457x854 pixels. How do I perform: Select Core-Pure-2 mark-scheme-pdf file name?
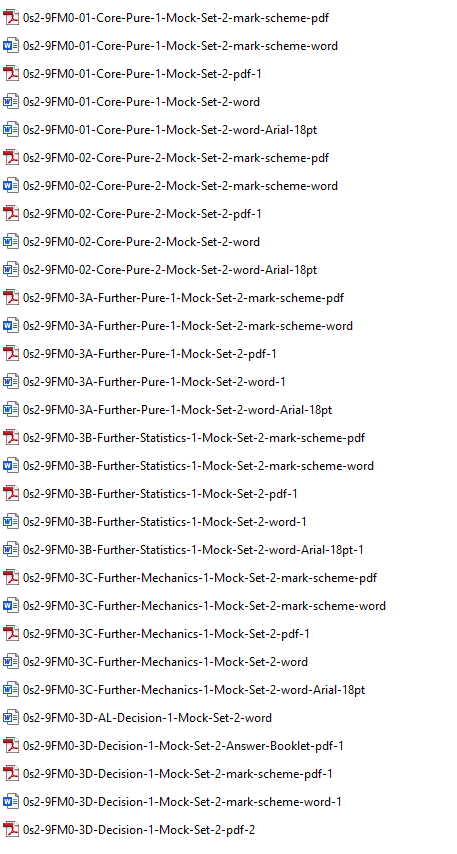176,158
